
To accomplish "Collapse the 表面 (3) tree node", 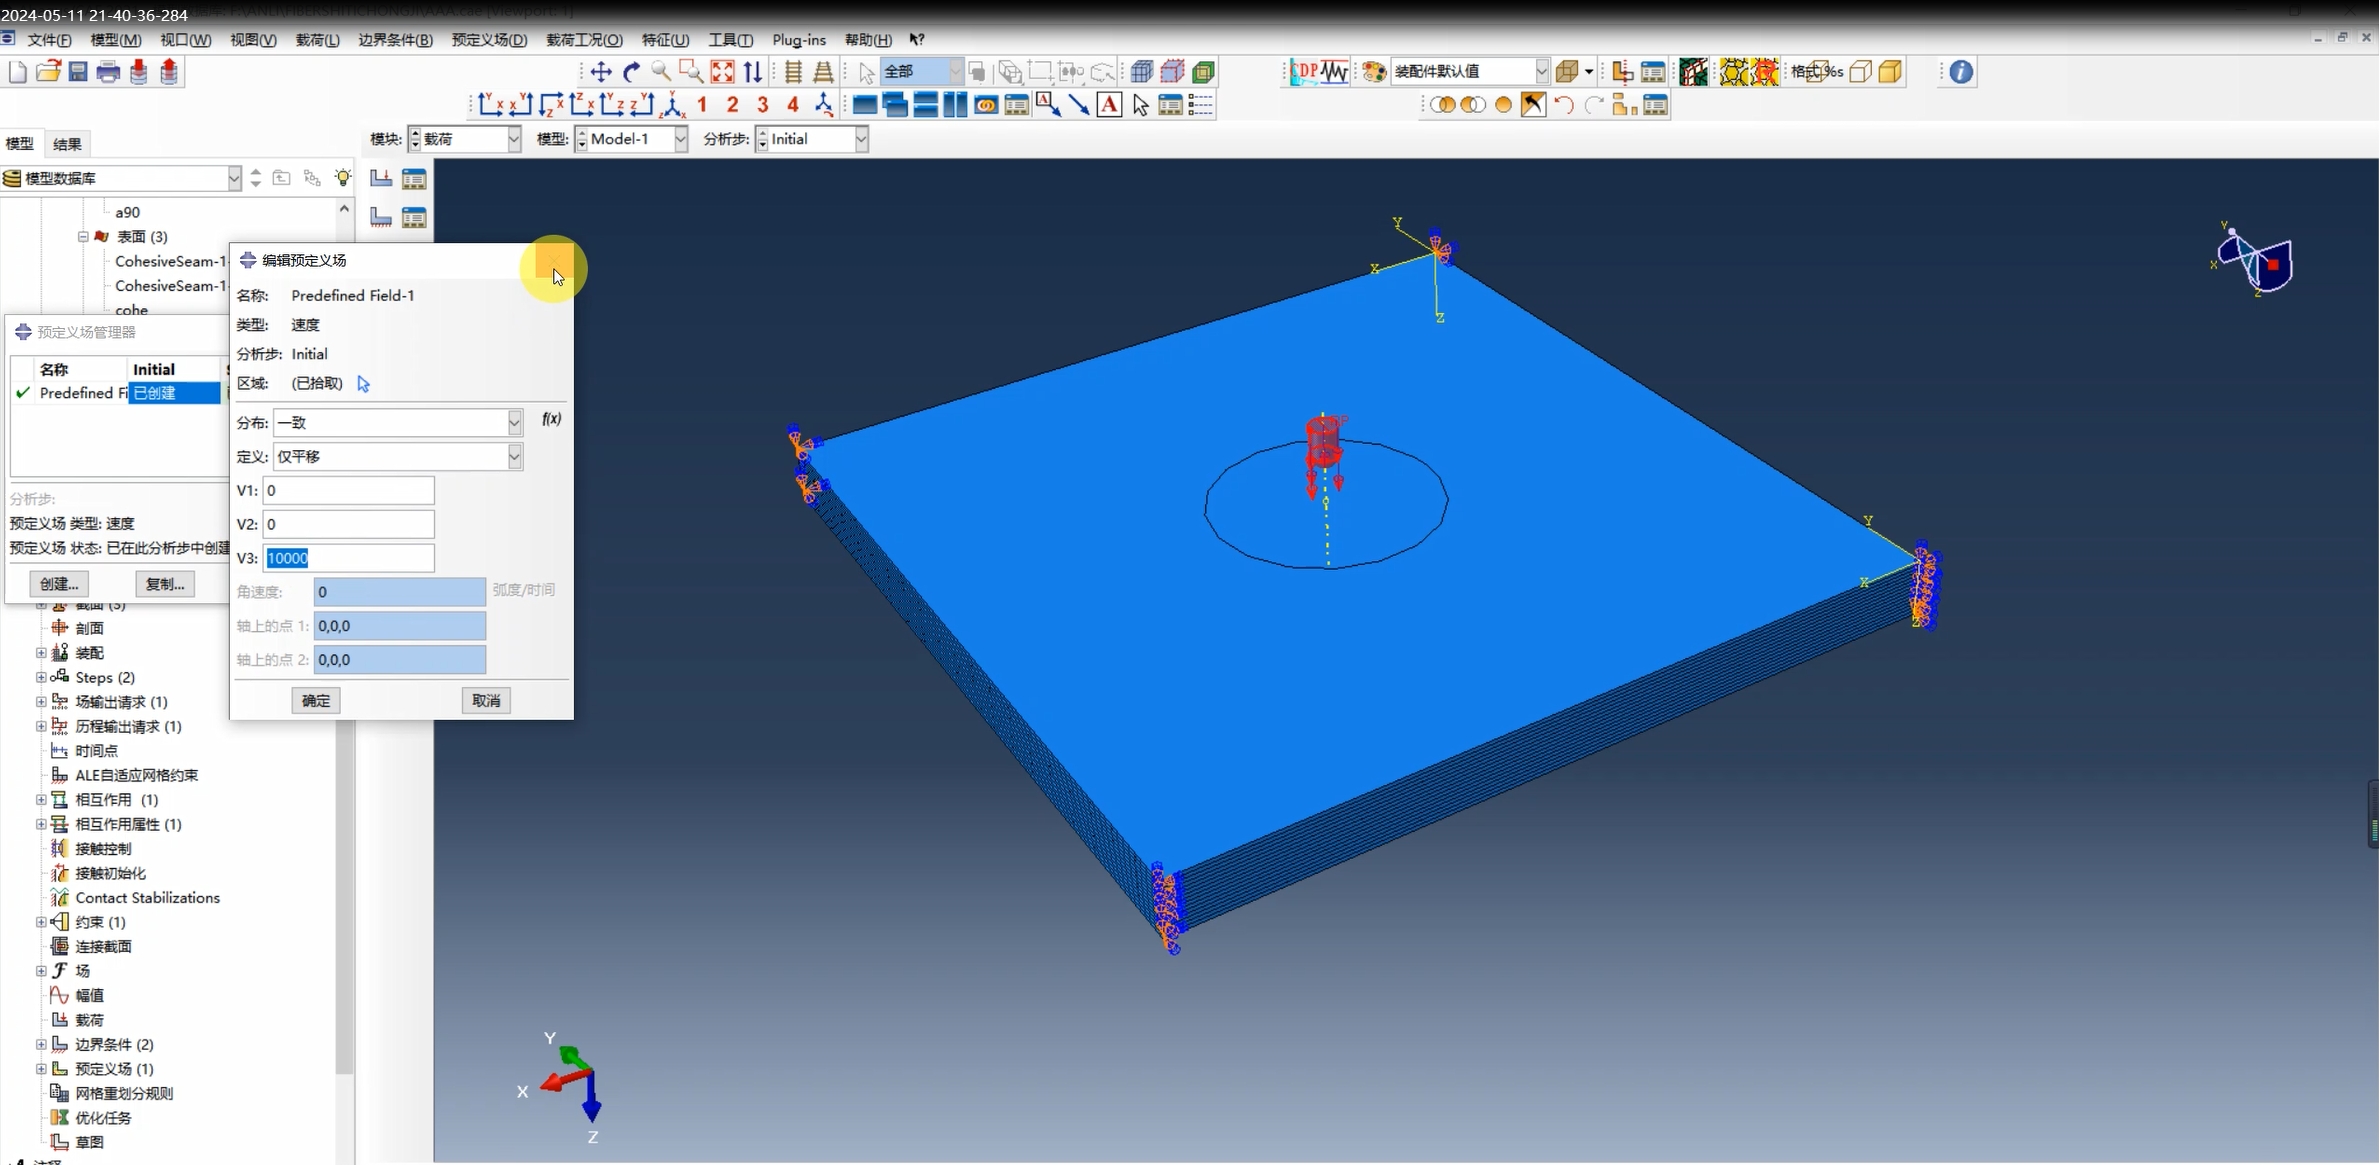I will (83, 237).
